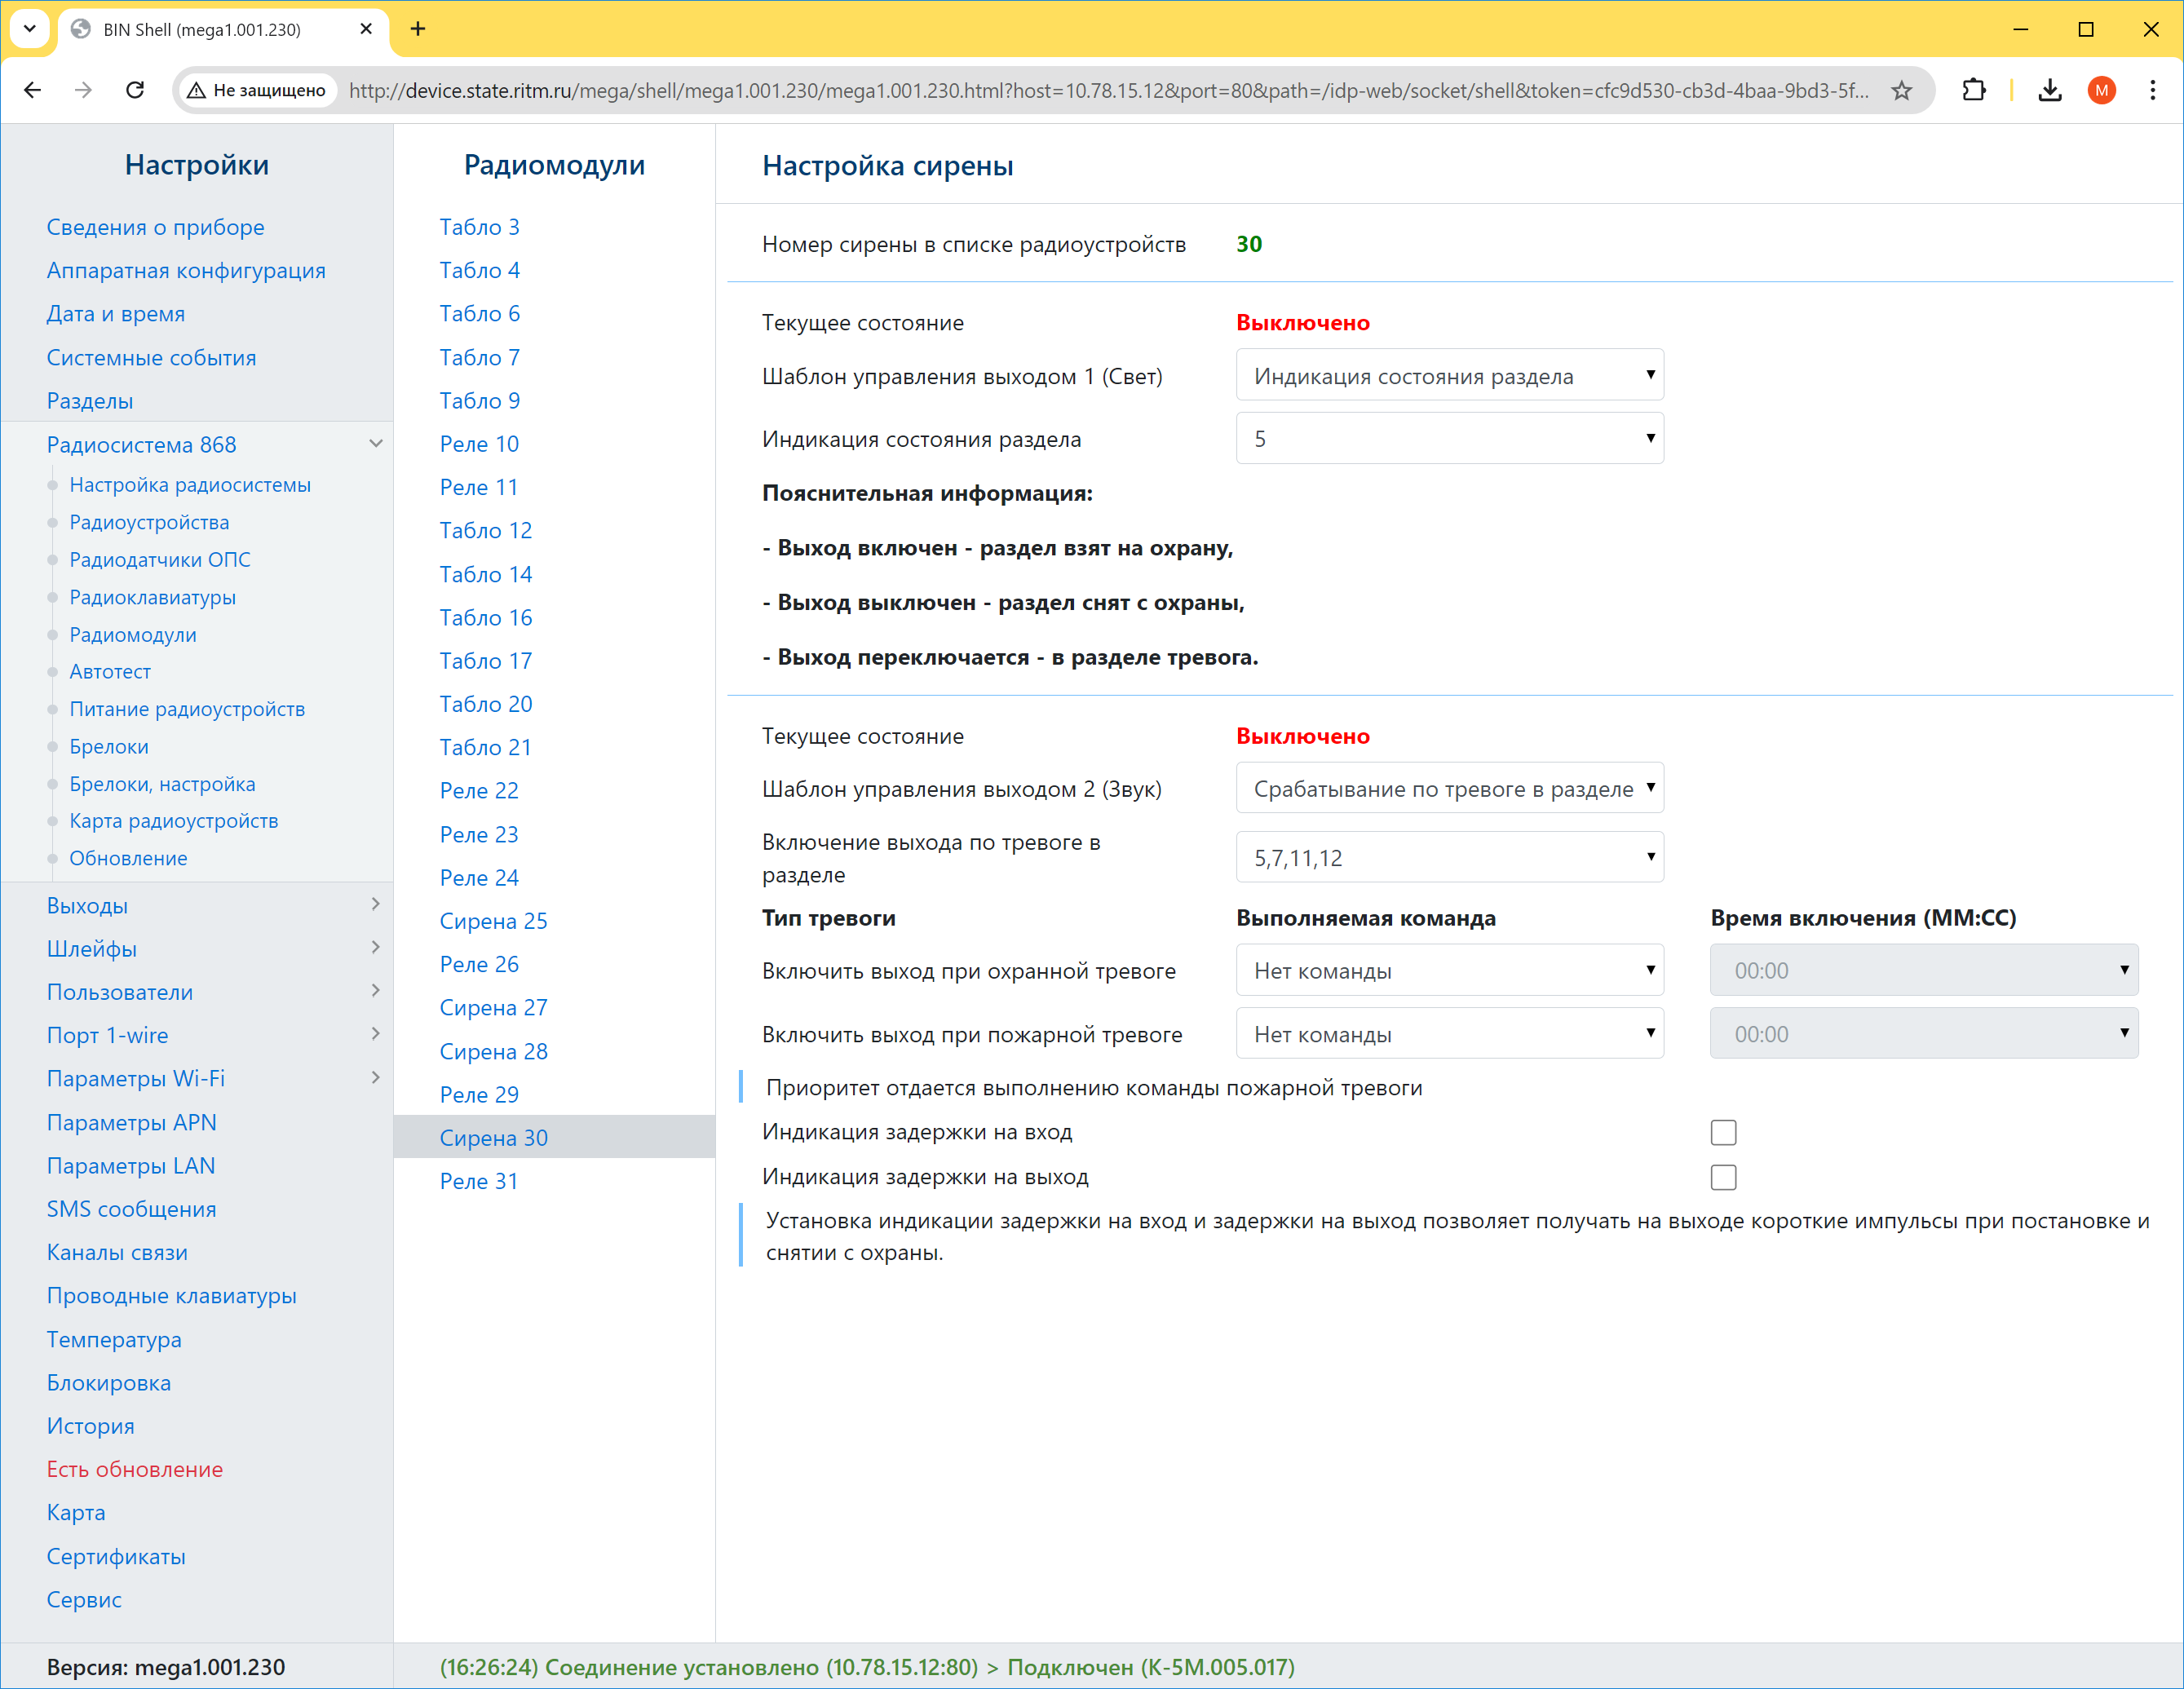Open Автотест submenu
The height and width of the screenshot is (1689, 2184).
coord(110,672)
